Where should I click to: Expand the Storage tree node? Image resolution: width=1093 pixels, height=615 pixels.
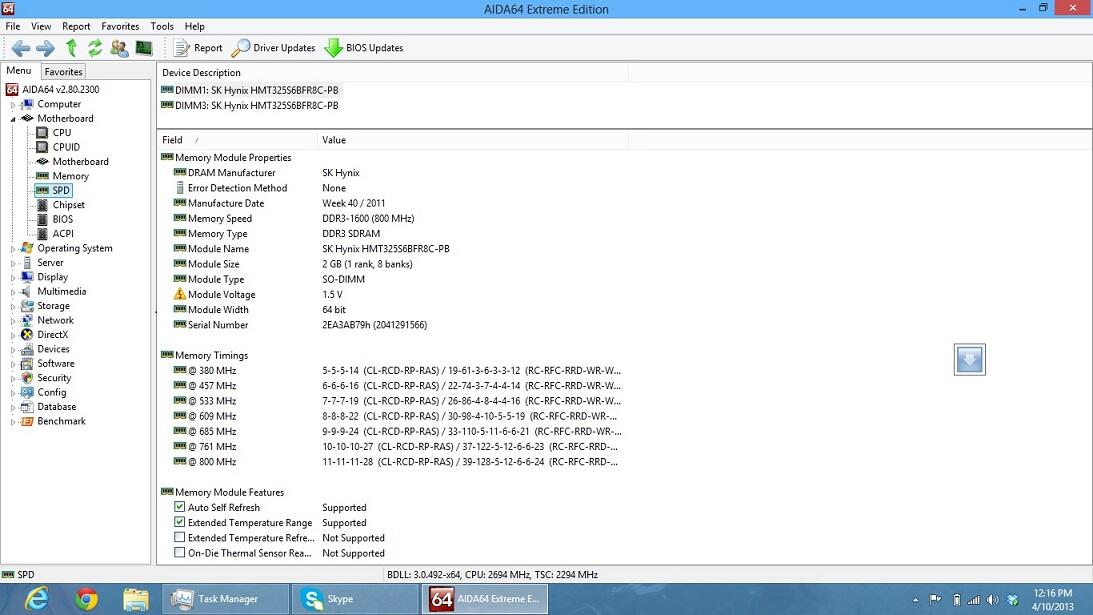click(x=13, y=307)
